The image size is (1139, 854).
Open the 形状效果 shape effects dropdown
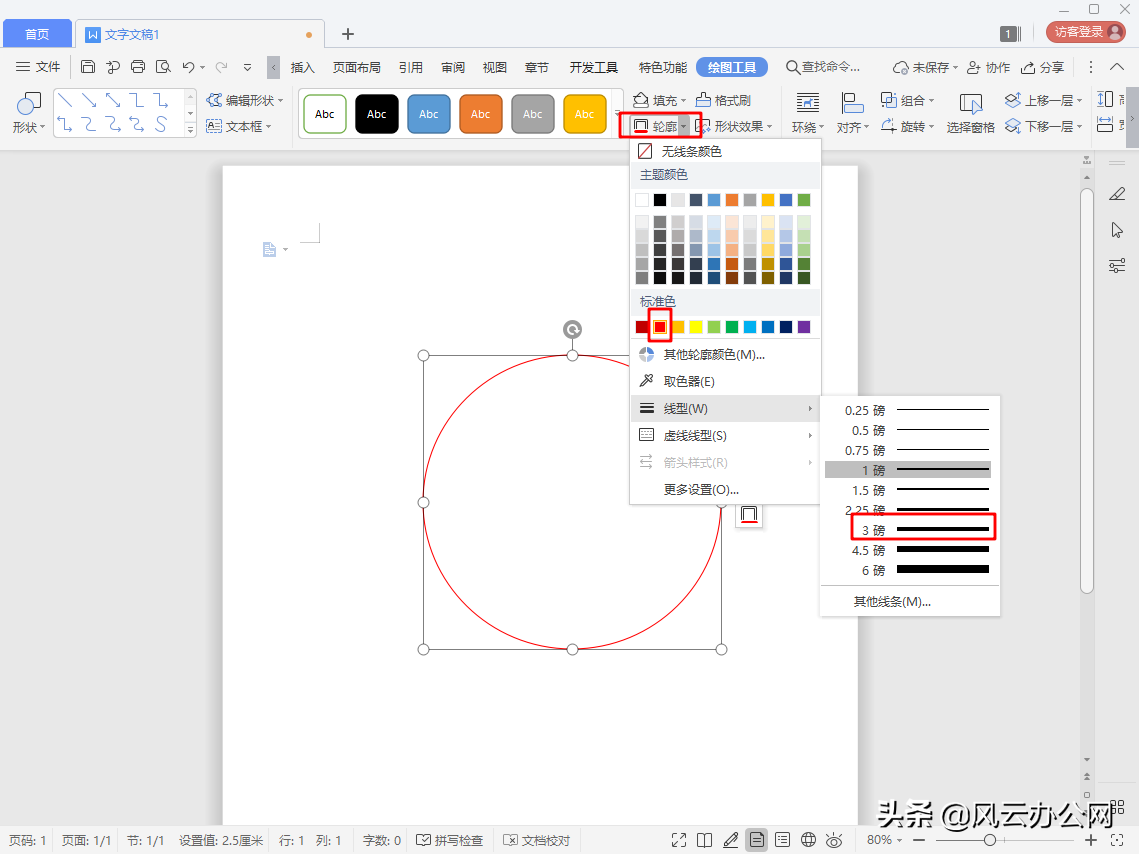pos(734,126)
